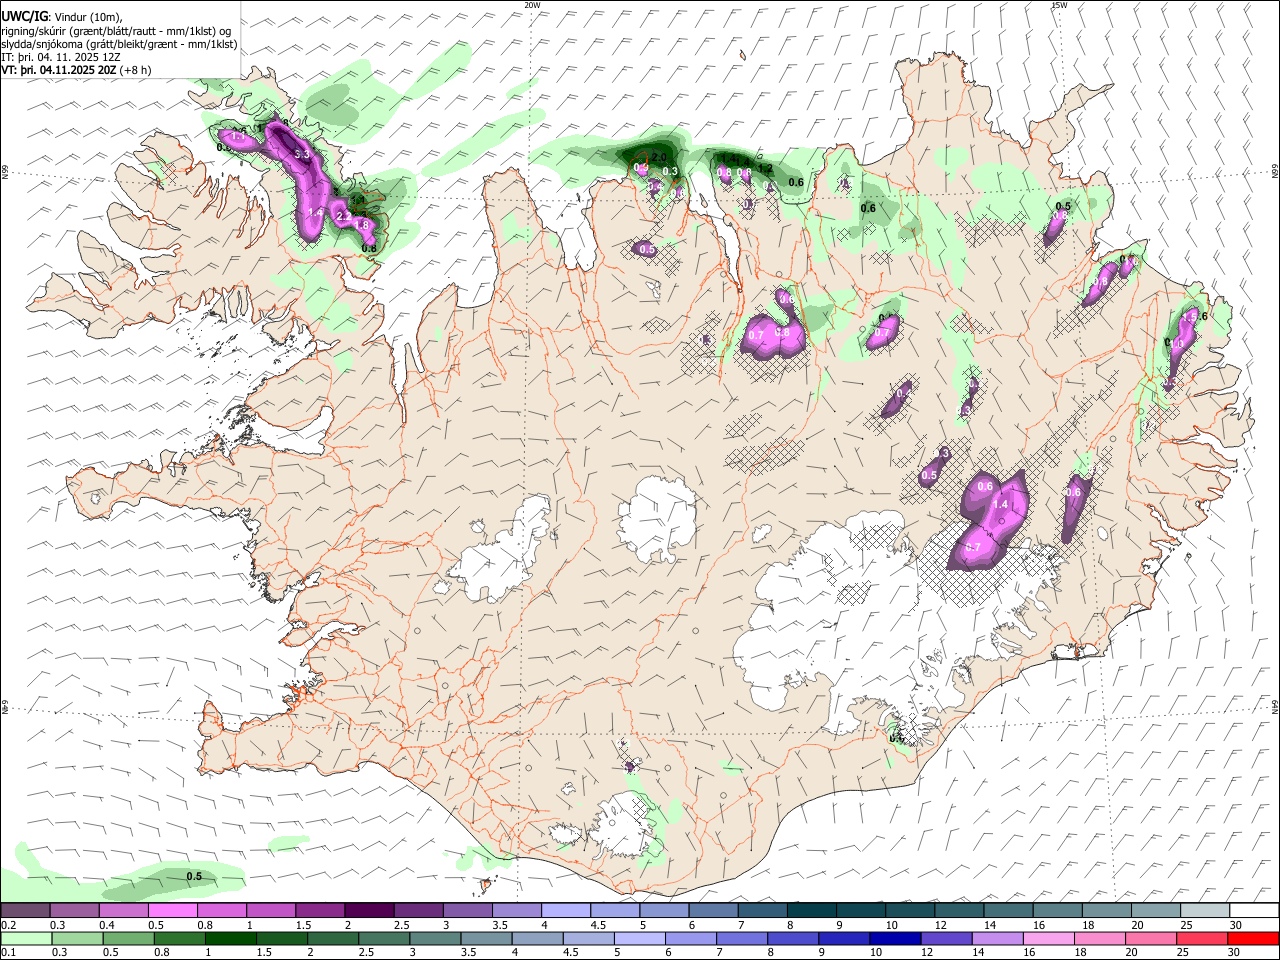The height and width of the screenshot is (960, 1280).
Task: Click the 0.5 rain value offshore southwest
Action: tap(195, 877)
